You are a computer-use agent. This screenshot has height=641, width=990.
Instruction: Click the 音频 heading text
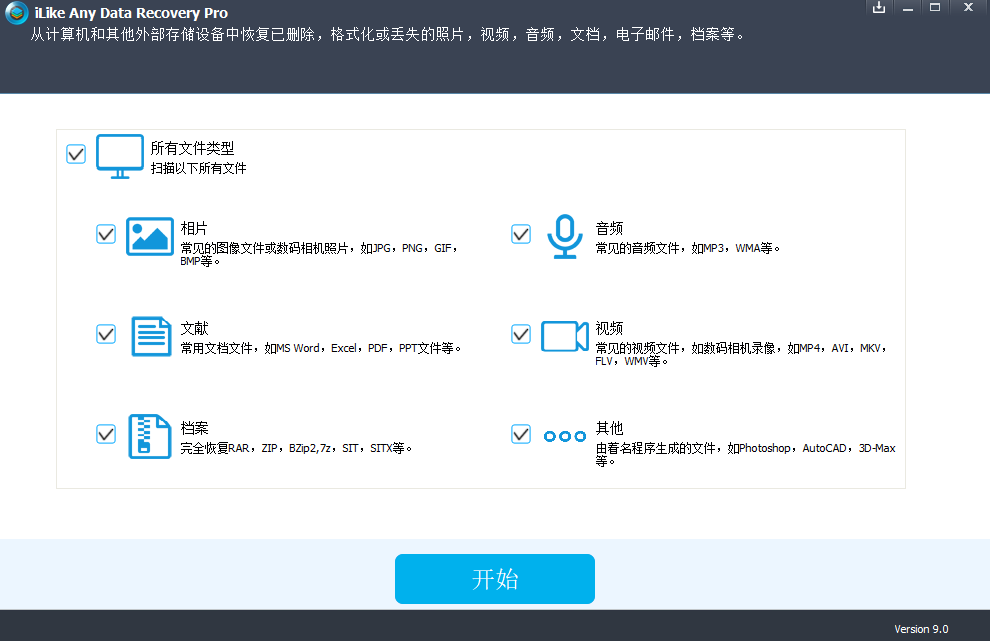[x=609, y=228]
